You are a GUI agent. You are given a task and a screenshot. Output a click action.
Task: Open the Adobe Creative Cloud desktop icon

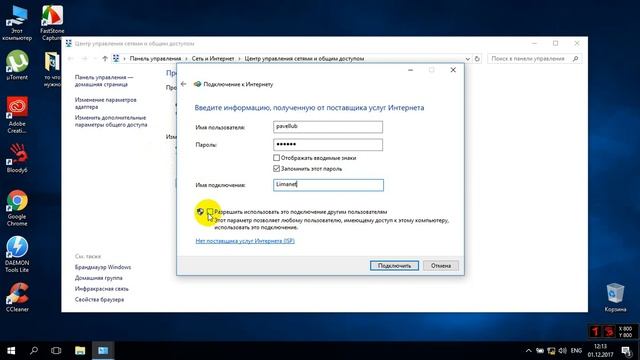click(x=17, y=115)
